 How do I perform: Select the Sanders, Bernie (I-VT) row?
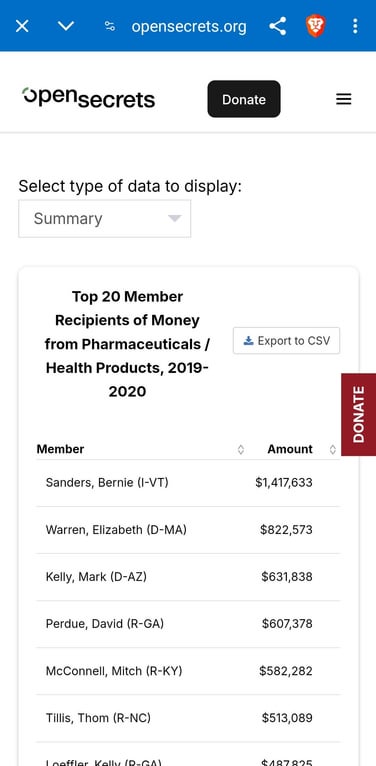pos(188,483)
